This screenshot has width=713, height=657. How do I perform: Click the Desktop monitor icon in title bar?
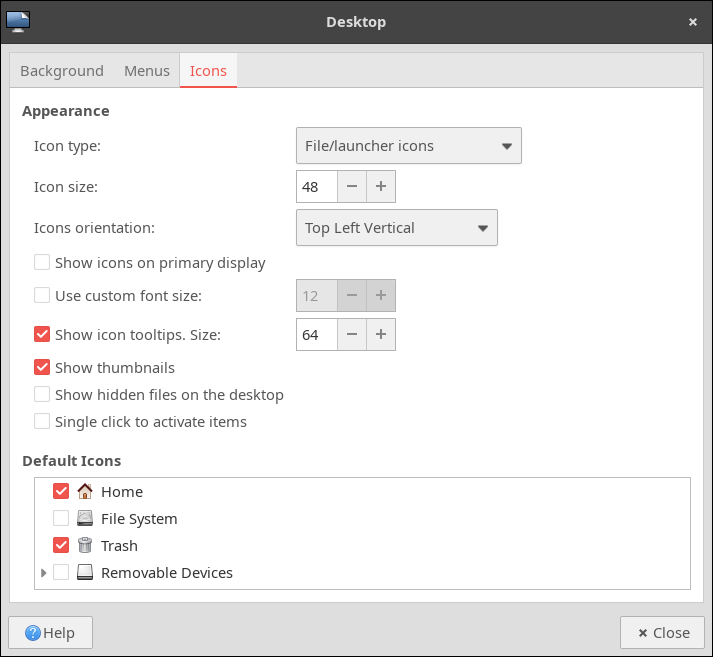[18, 21]
